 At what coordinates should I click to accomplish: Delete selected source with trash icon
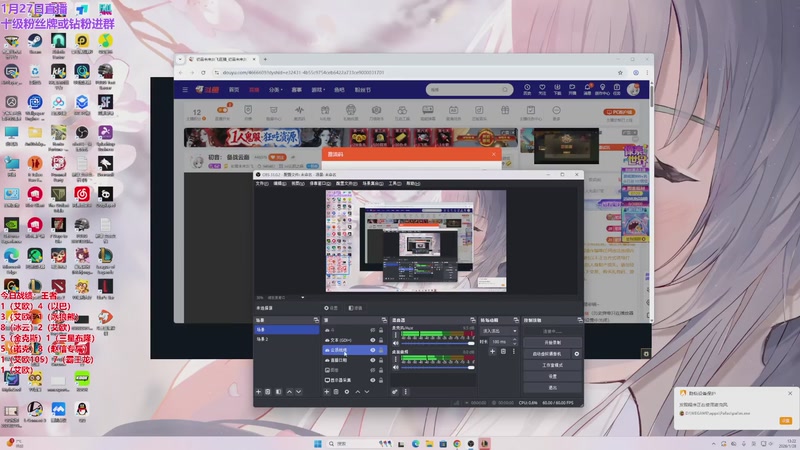tap(336, 392)
